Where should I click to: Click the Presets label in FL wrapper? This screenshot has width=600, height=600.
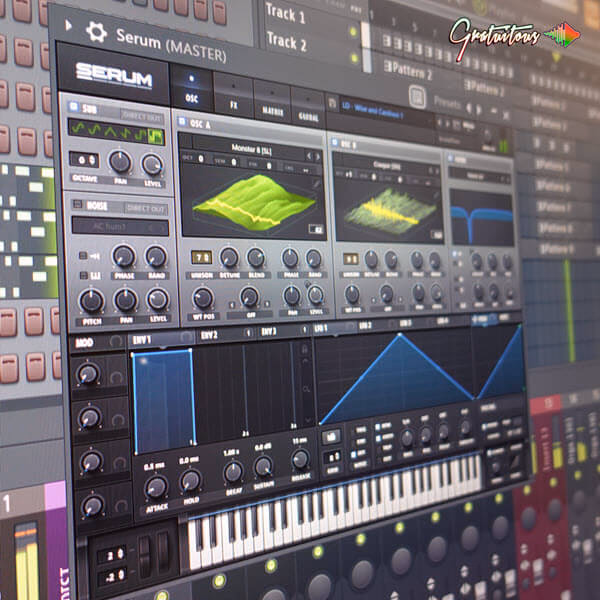coord(447,103)
